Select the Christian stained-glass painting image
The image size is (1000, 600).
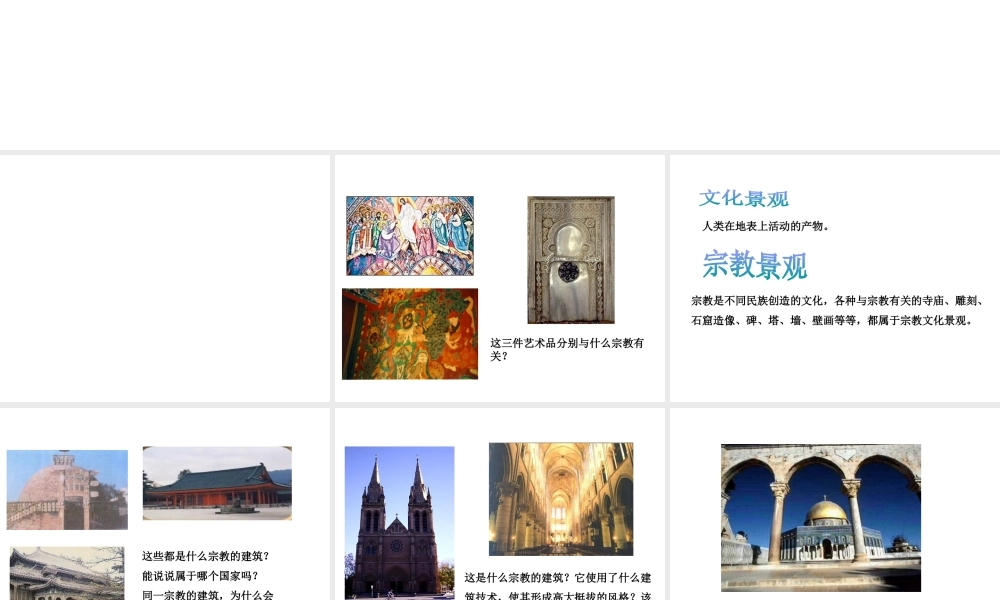[410, 235]
